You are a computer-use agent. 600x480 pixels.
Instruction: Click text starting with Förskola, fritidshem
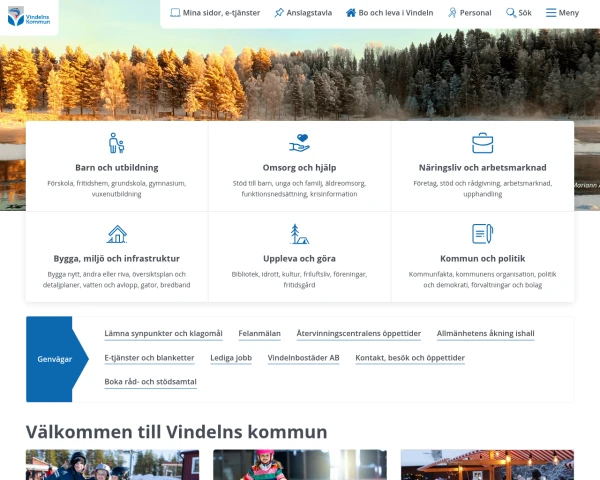[117, 189]
